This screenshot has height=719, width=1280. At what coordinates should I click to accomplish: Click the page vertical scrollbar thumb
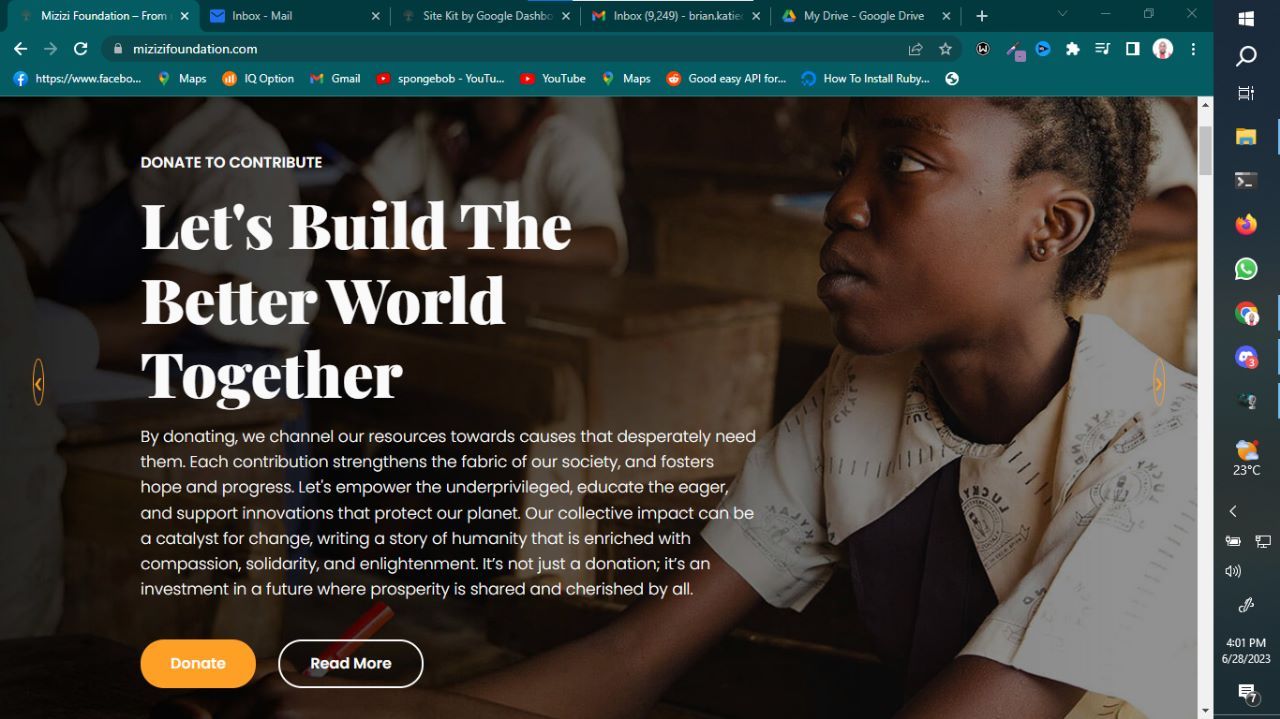1205,151
